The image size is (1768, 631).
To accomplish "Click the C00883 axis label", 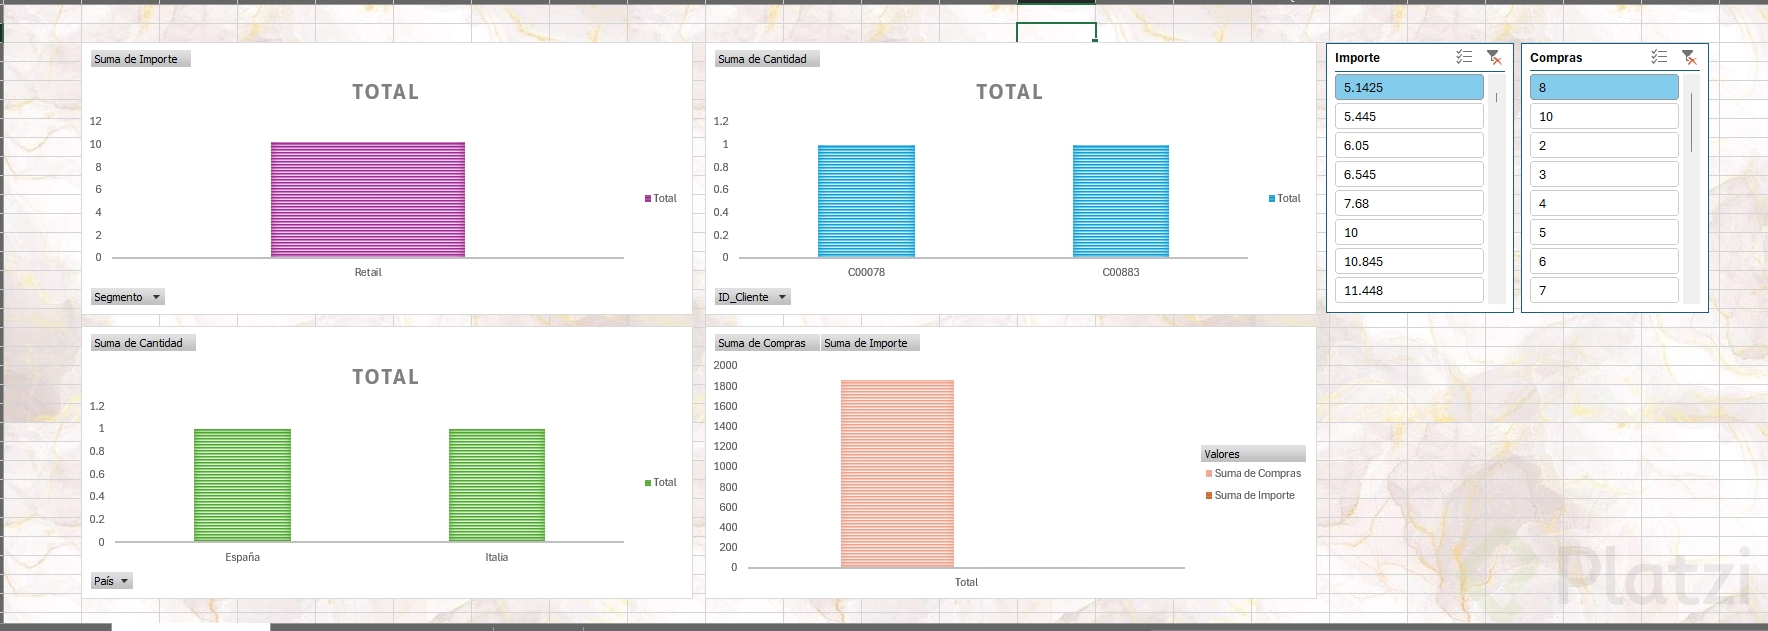I will (1121, 272).
